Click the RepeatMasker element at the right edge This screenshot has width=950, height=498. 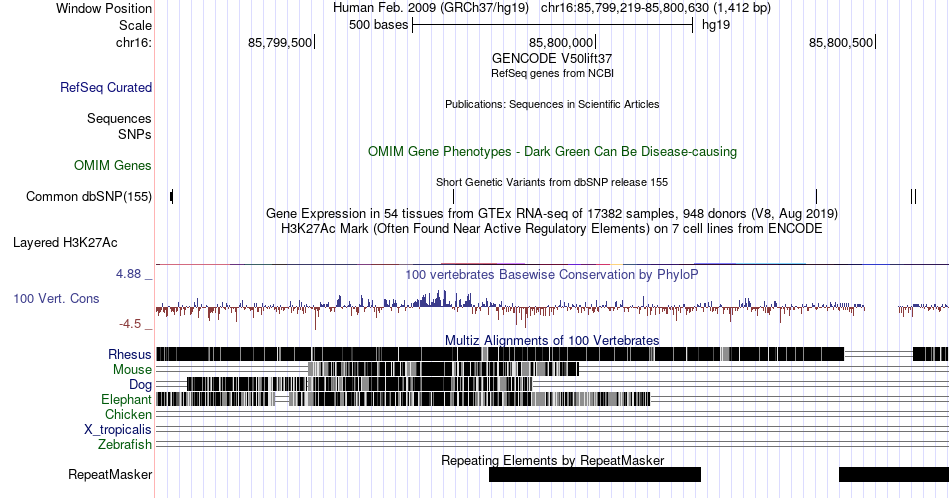[x=894, y=474]
